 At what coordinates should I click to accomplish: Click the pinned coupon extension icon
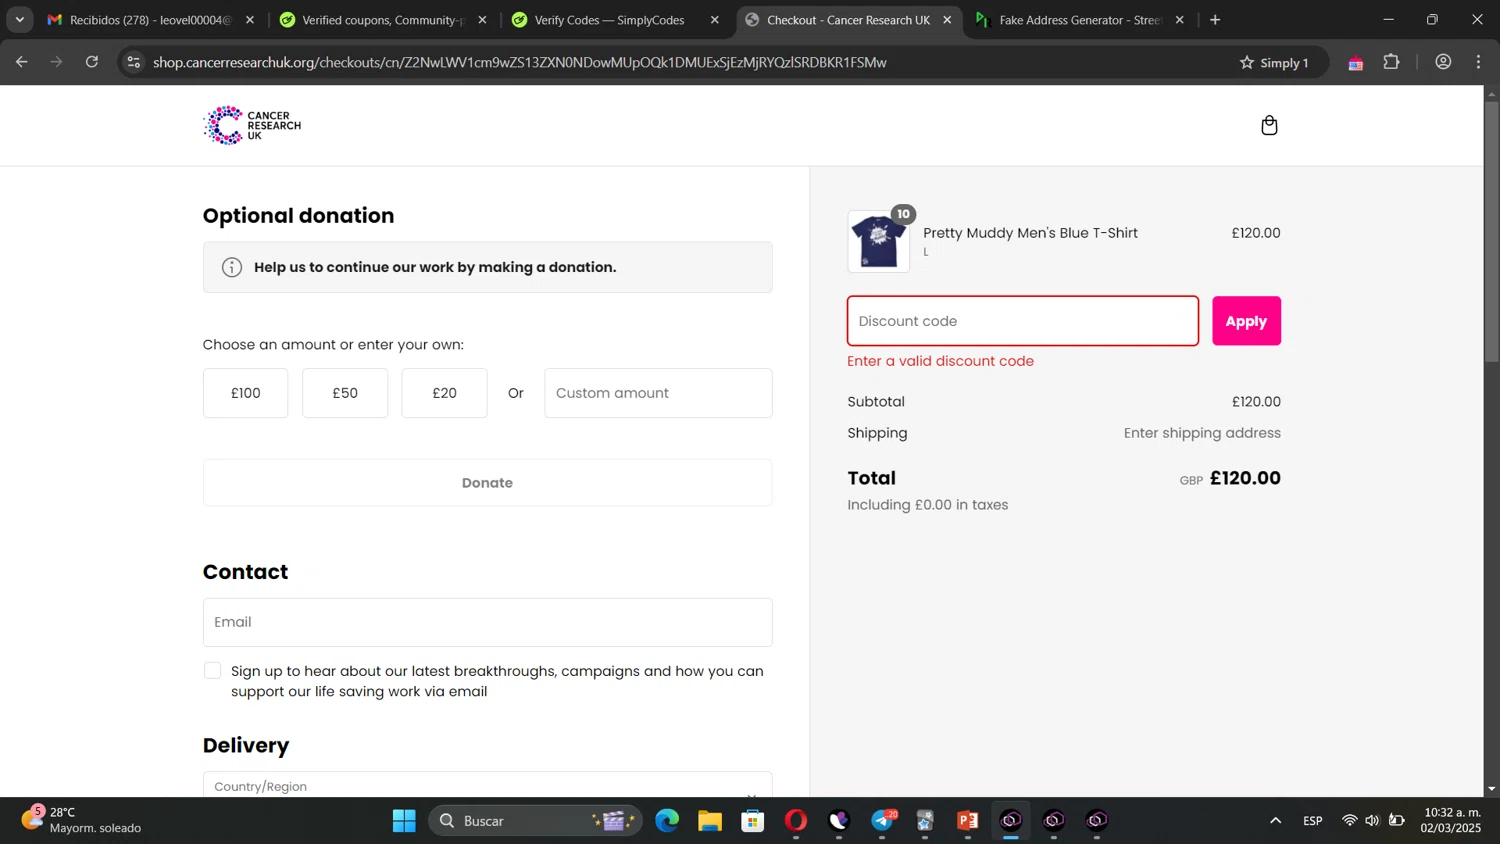[x=1356, y=63]
